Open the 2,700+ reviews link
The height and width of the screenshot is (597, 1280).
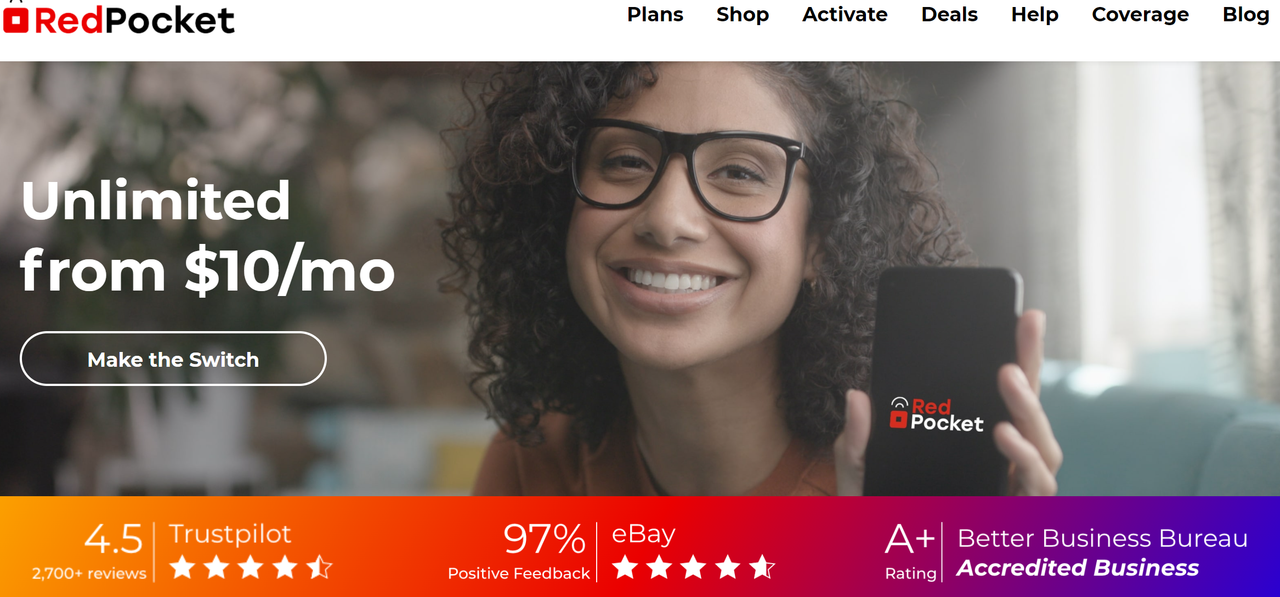(89, 574)
